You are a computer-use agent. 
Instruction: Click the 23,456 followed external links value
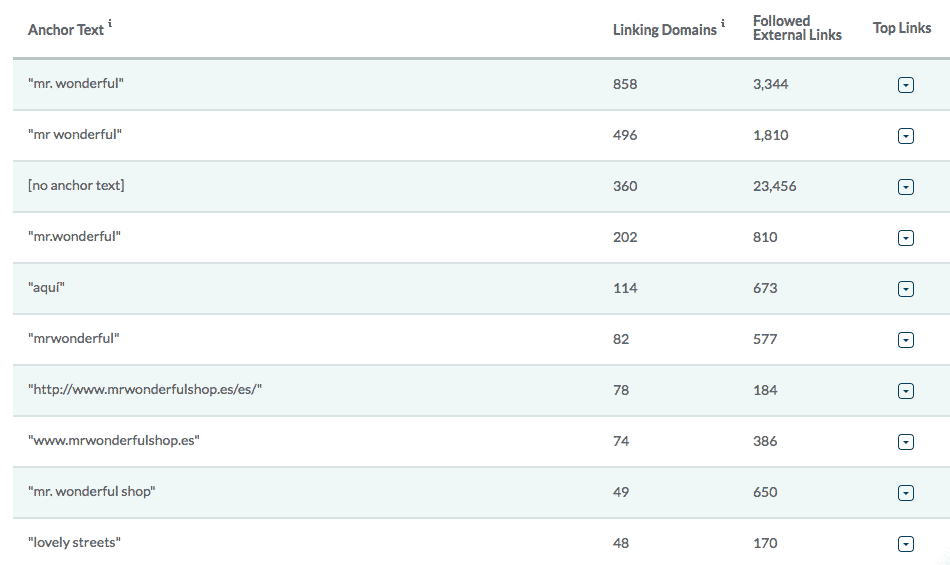click(x=775, y=186)
